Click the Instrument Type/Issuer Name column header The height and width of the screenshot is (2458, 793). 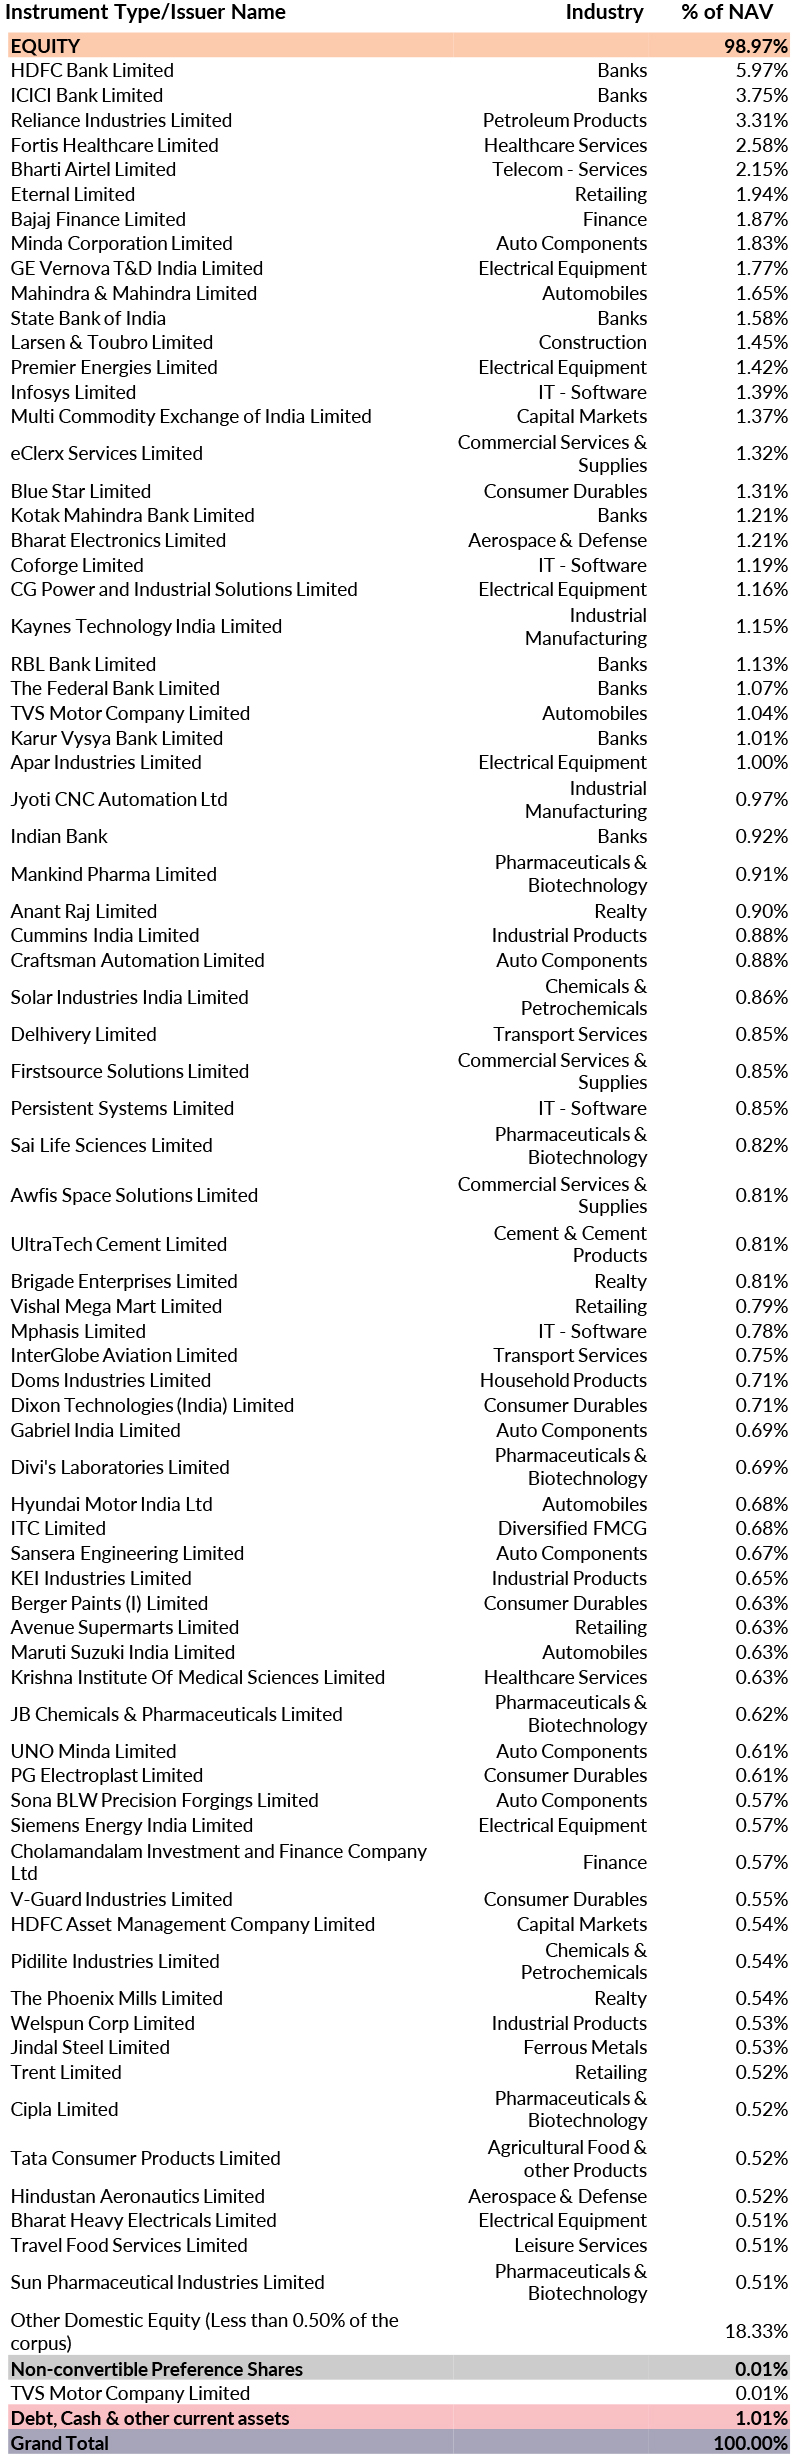(148, 12)
